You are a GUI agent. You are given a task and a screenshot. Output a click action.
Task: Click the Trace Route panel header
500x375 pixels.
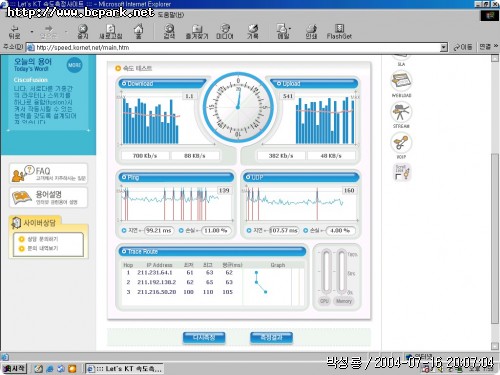coord(212,251)
